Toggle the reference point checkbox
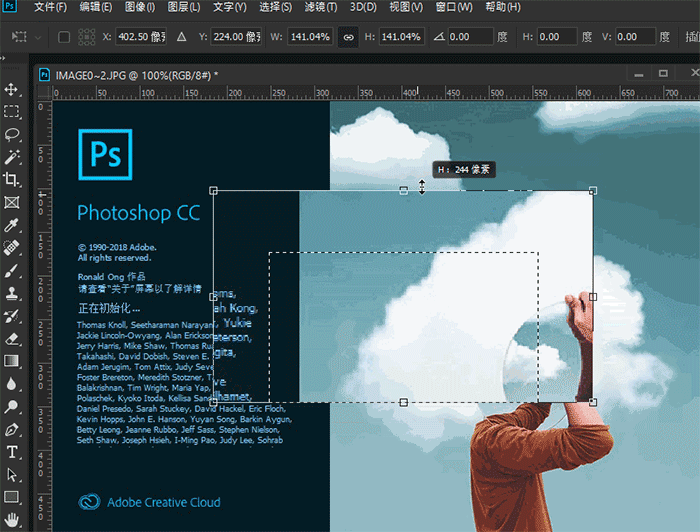 pyautogui.click(x=64, y=37)
